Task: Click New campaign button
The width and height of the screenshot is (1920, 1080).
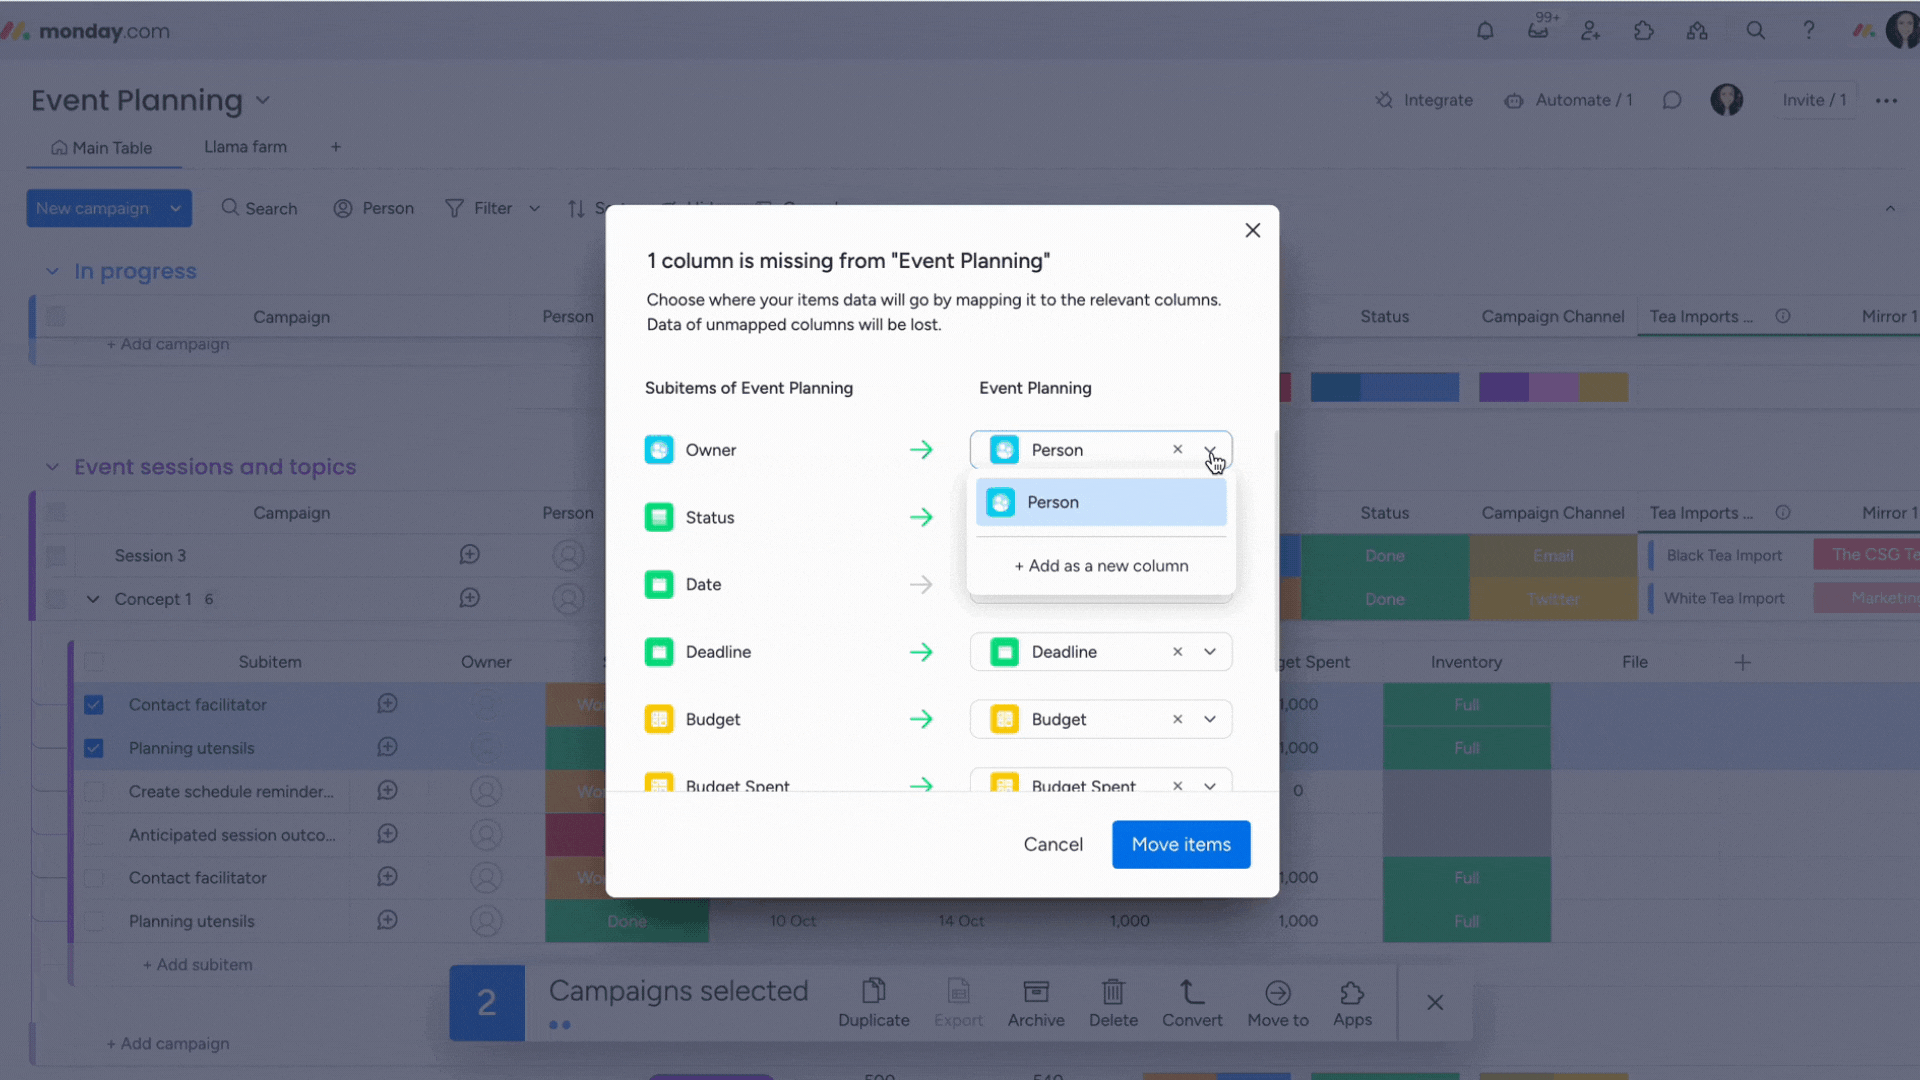Action: point(93,208)
